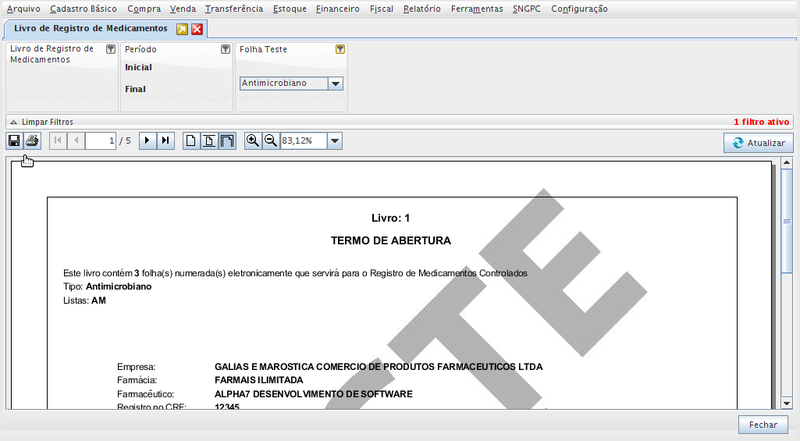The image size is (800, 441).
Task: Collapse the Limpar Filtros section
Action: pos(13,121)
